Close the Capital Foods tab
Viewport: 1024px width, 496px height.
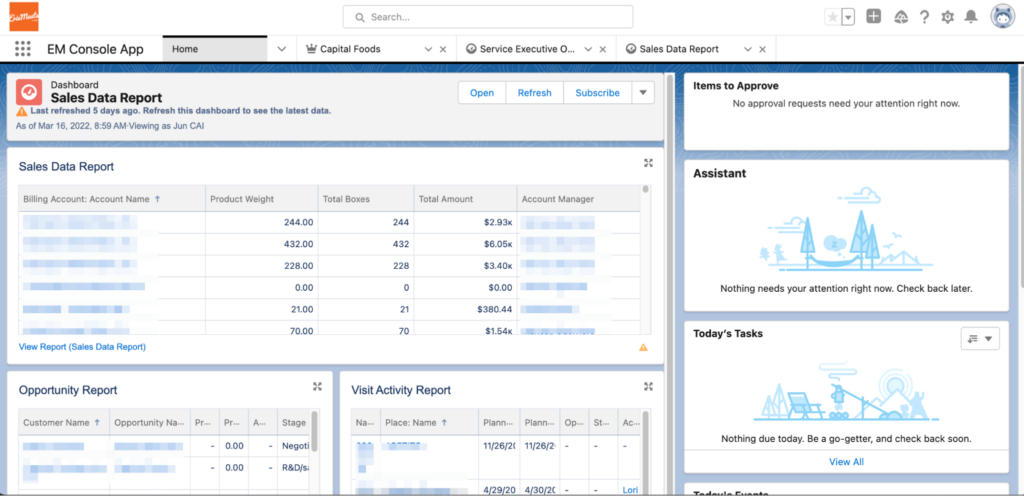(443, 50)
